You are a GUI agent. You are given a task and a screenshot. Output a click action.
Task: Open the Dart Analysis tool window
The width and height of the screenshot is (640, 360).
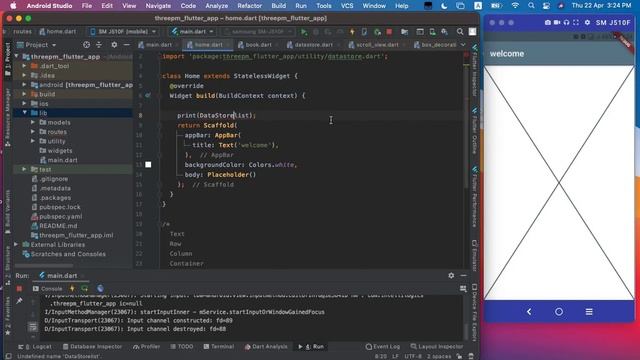pos(266,347)
